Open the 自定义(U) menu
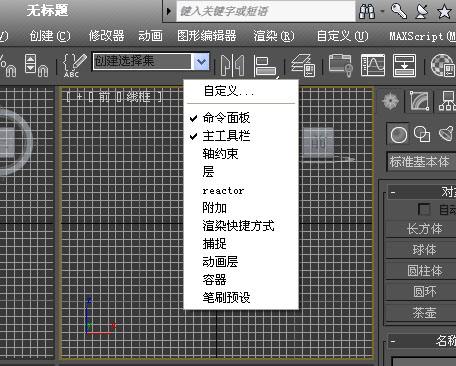This screenshot has width=456, height=366. pos(342,36)
